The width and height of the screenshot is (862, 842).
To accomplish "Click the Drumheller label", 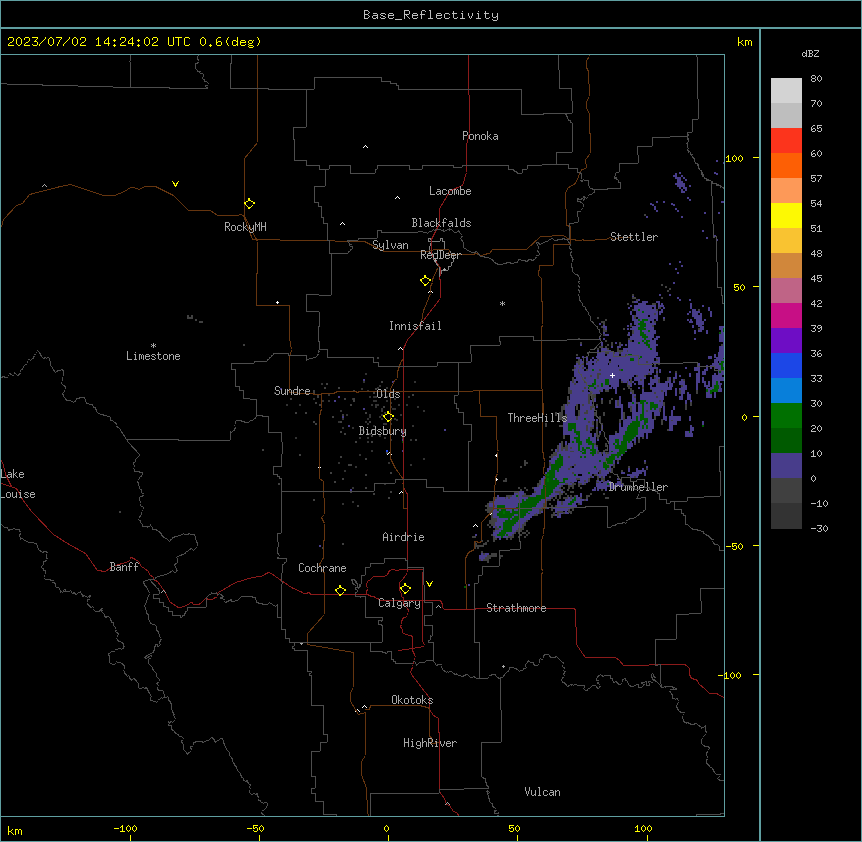I will 638,487.
